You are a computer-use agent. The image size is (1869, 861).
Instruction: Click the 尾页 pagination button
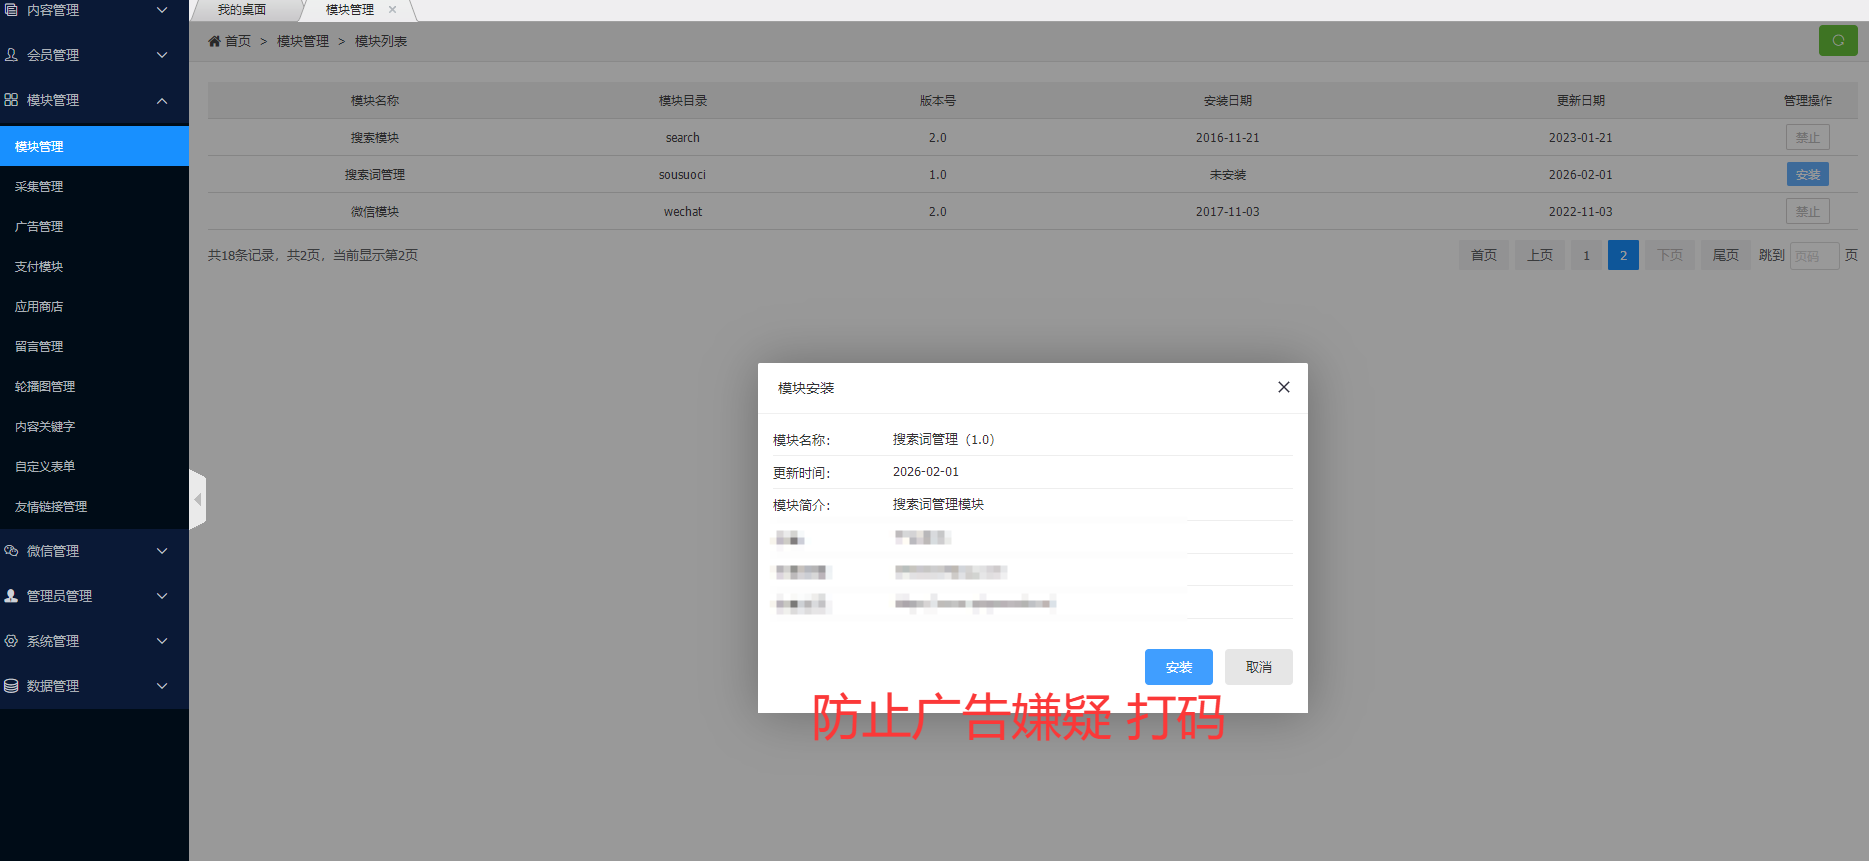click(1726, 255)
